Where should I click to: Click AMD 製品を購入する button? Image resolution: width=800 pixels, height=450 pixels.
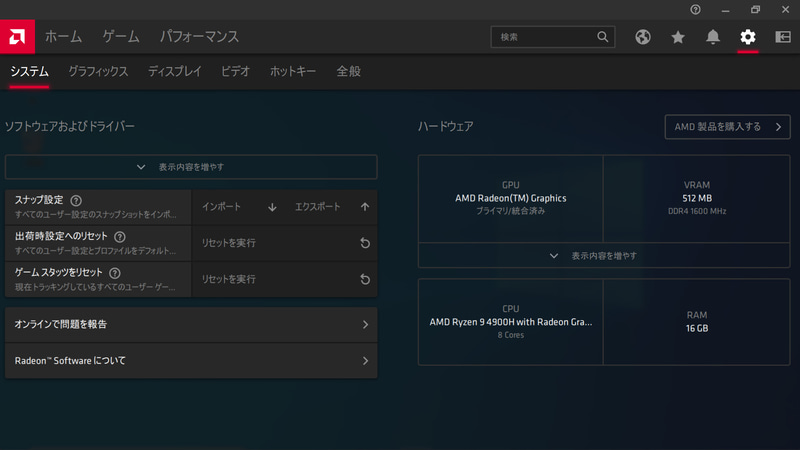[728, 127]
